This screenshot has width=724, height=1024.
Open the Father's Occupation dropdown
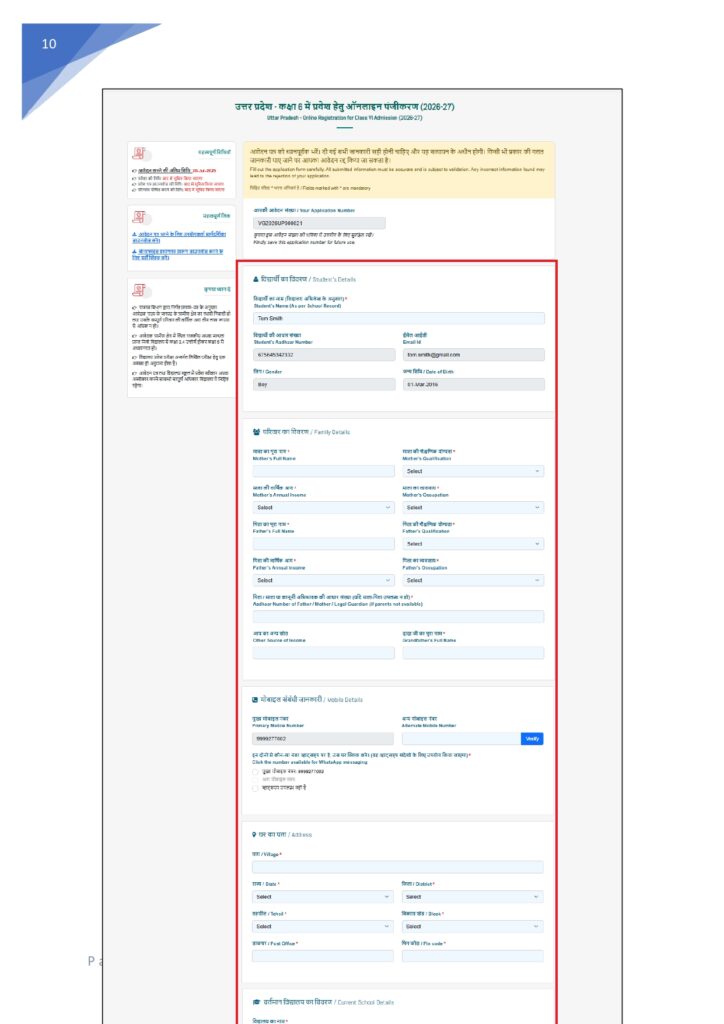click(473, 580)
